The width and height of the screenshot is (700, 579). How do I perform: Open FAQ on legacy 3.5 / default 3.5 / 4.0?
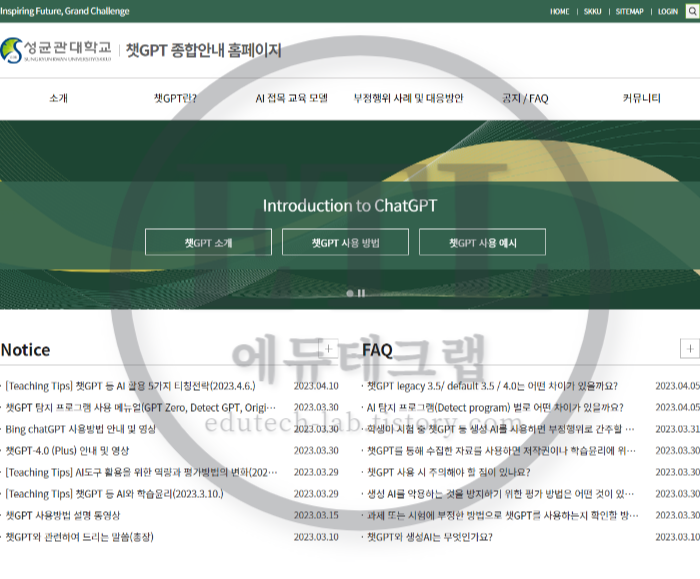492,386
